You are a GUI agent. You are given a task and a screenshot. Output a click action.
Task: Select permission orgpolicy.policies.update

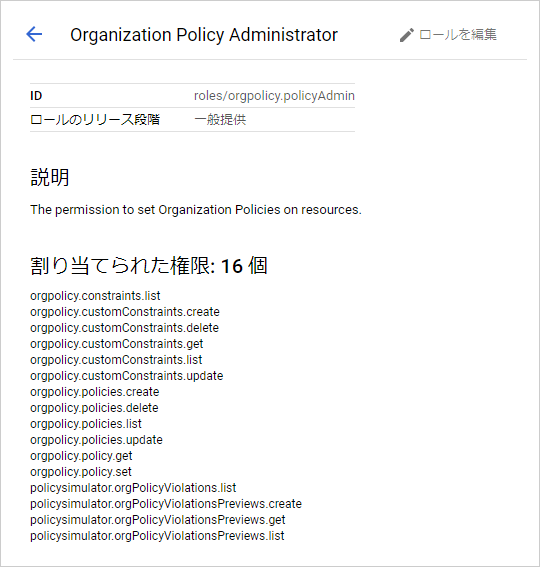(97, 440)
